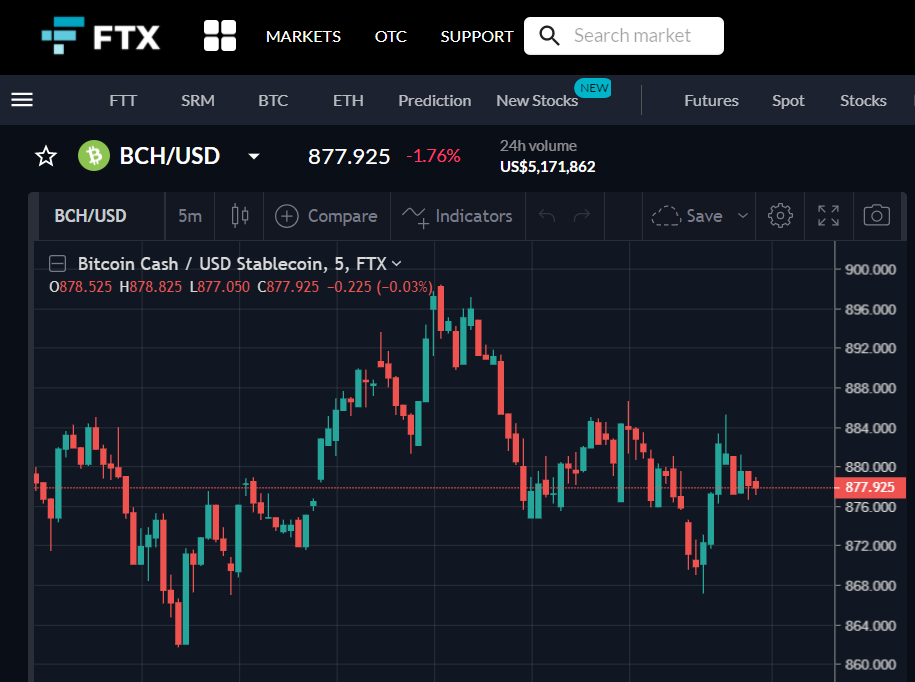Click the FTX logo
Viewport: 915px width, 682px height.
[x=100, y=36]
